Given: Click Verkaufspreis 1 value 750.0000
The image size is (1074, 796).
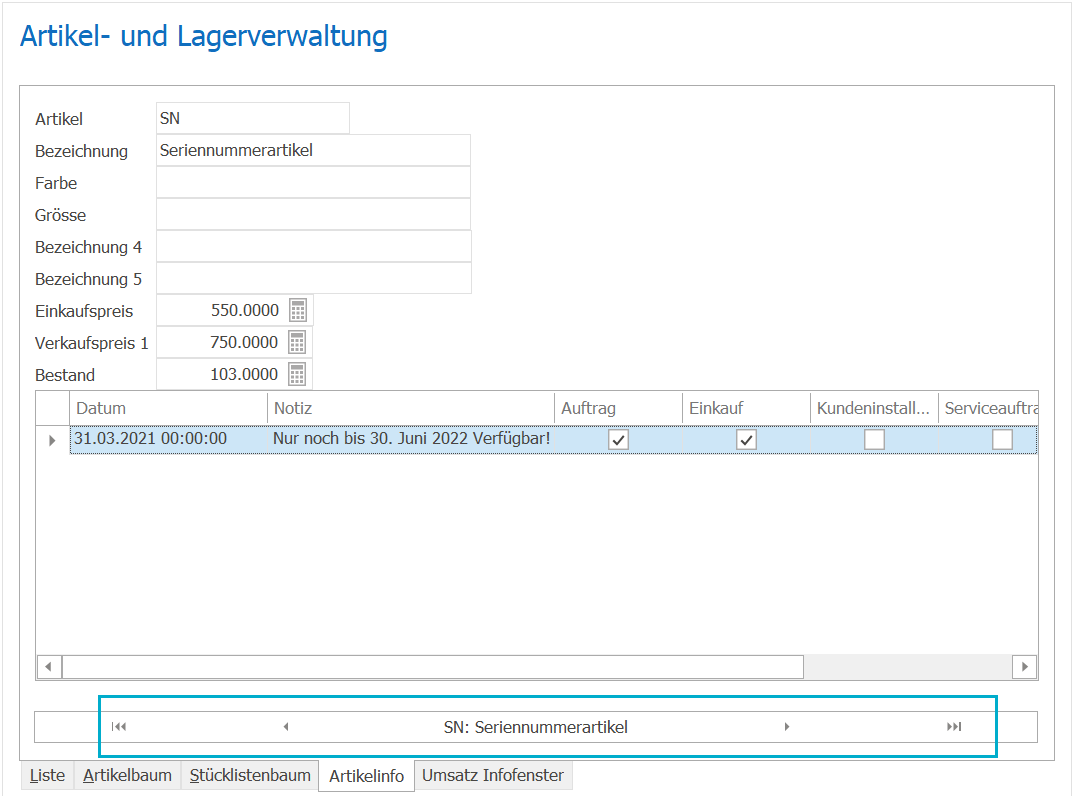Looking at the screenshot, I should tap(244, 343).
